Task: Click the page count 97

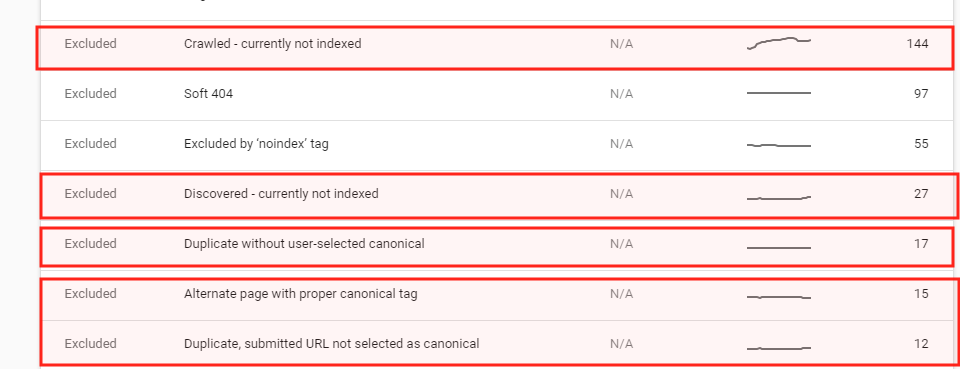Action: [921, 94]
